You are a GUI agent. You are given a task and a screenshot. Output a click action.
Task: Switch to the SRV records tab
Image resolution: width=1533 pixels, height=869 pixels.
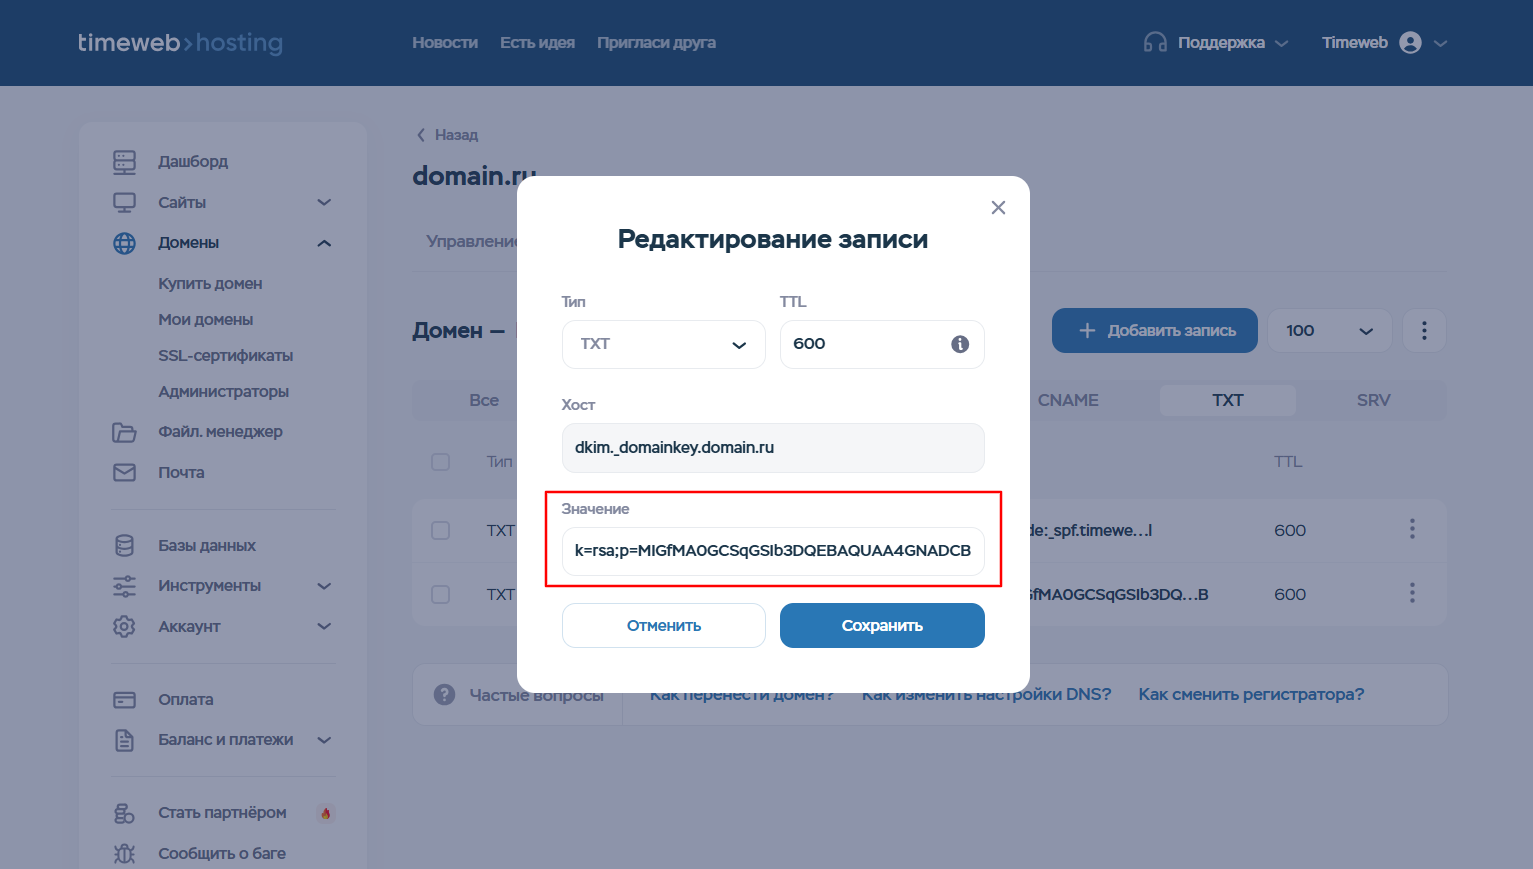1373,400
